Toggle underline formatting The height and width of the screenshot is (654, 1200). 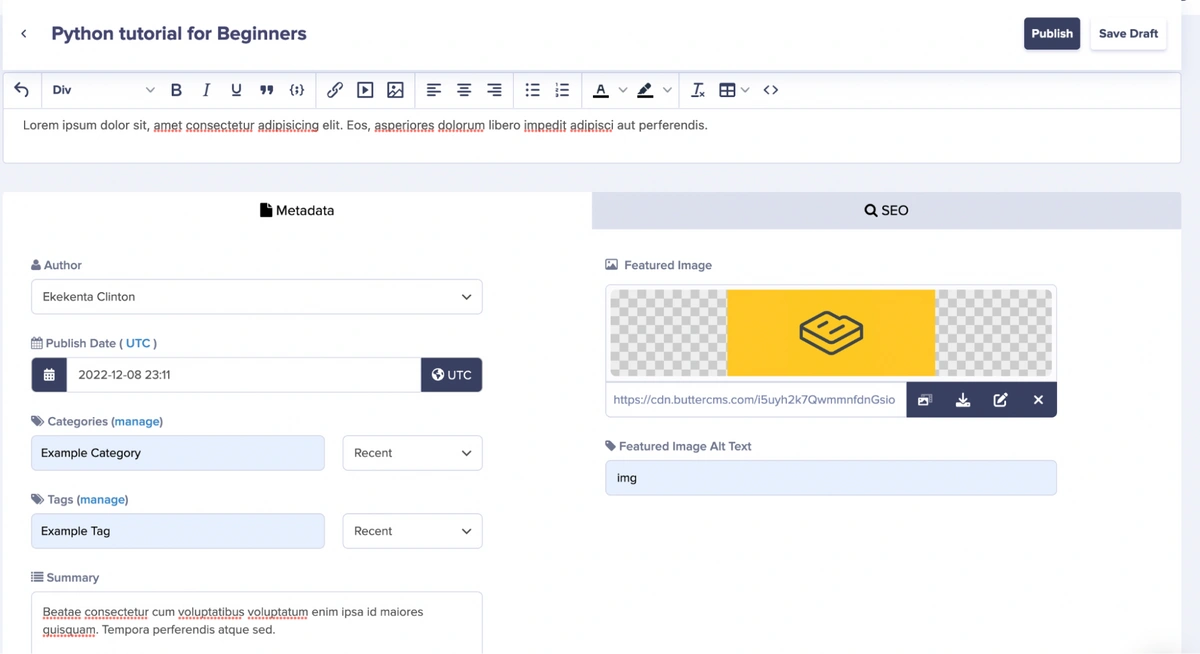236,90
